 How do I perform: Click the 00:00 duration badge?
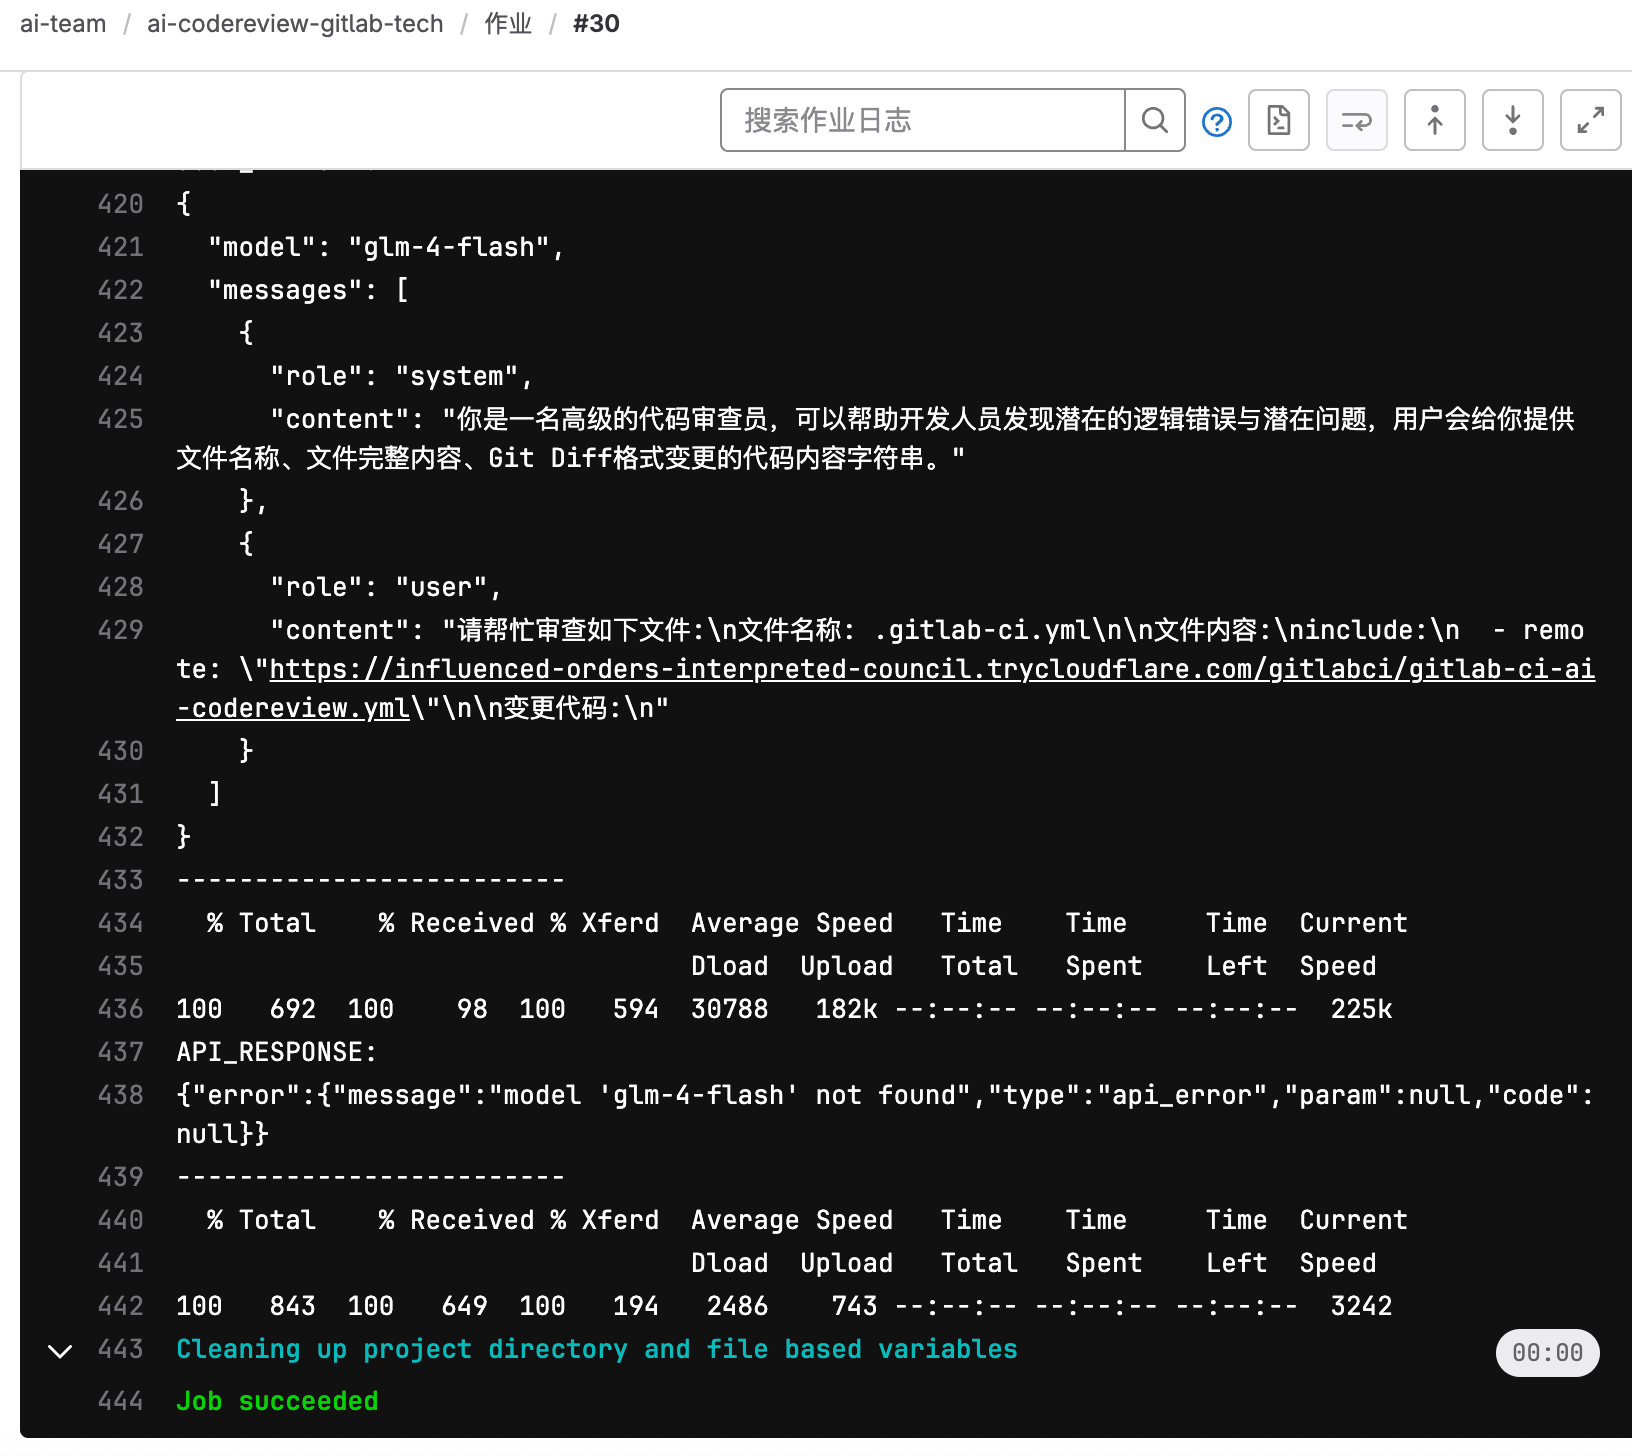pos(1548,1353)
